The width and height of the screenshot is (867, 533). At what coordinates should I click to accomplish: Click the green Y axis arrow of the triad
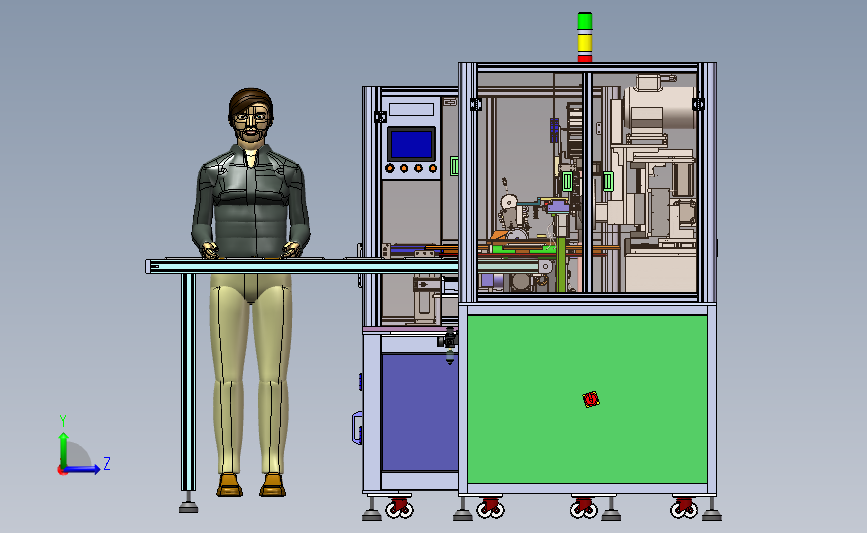tap(63, 449)
